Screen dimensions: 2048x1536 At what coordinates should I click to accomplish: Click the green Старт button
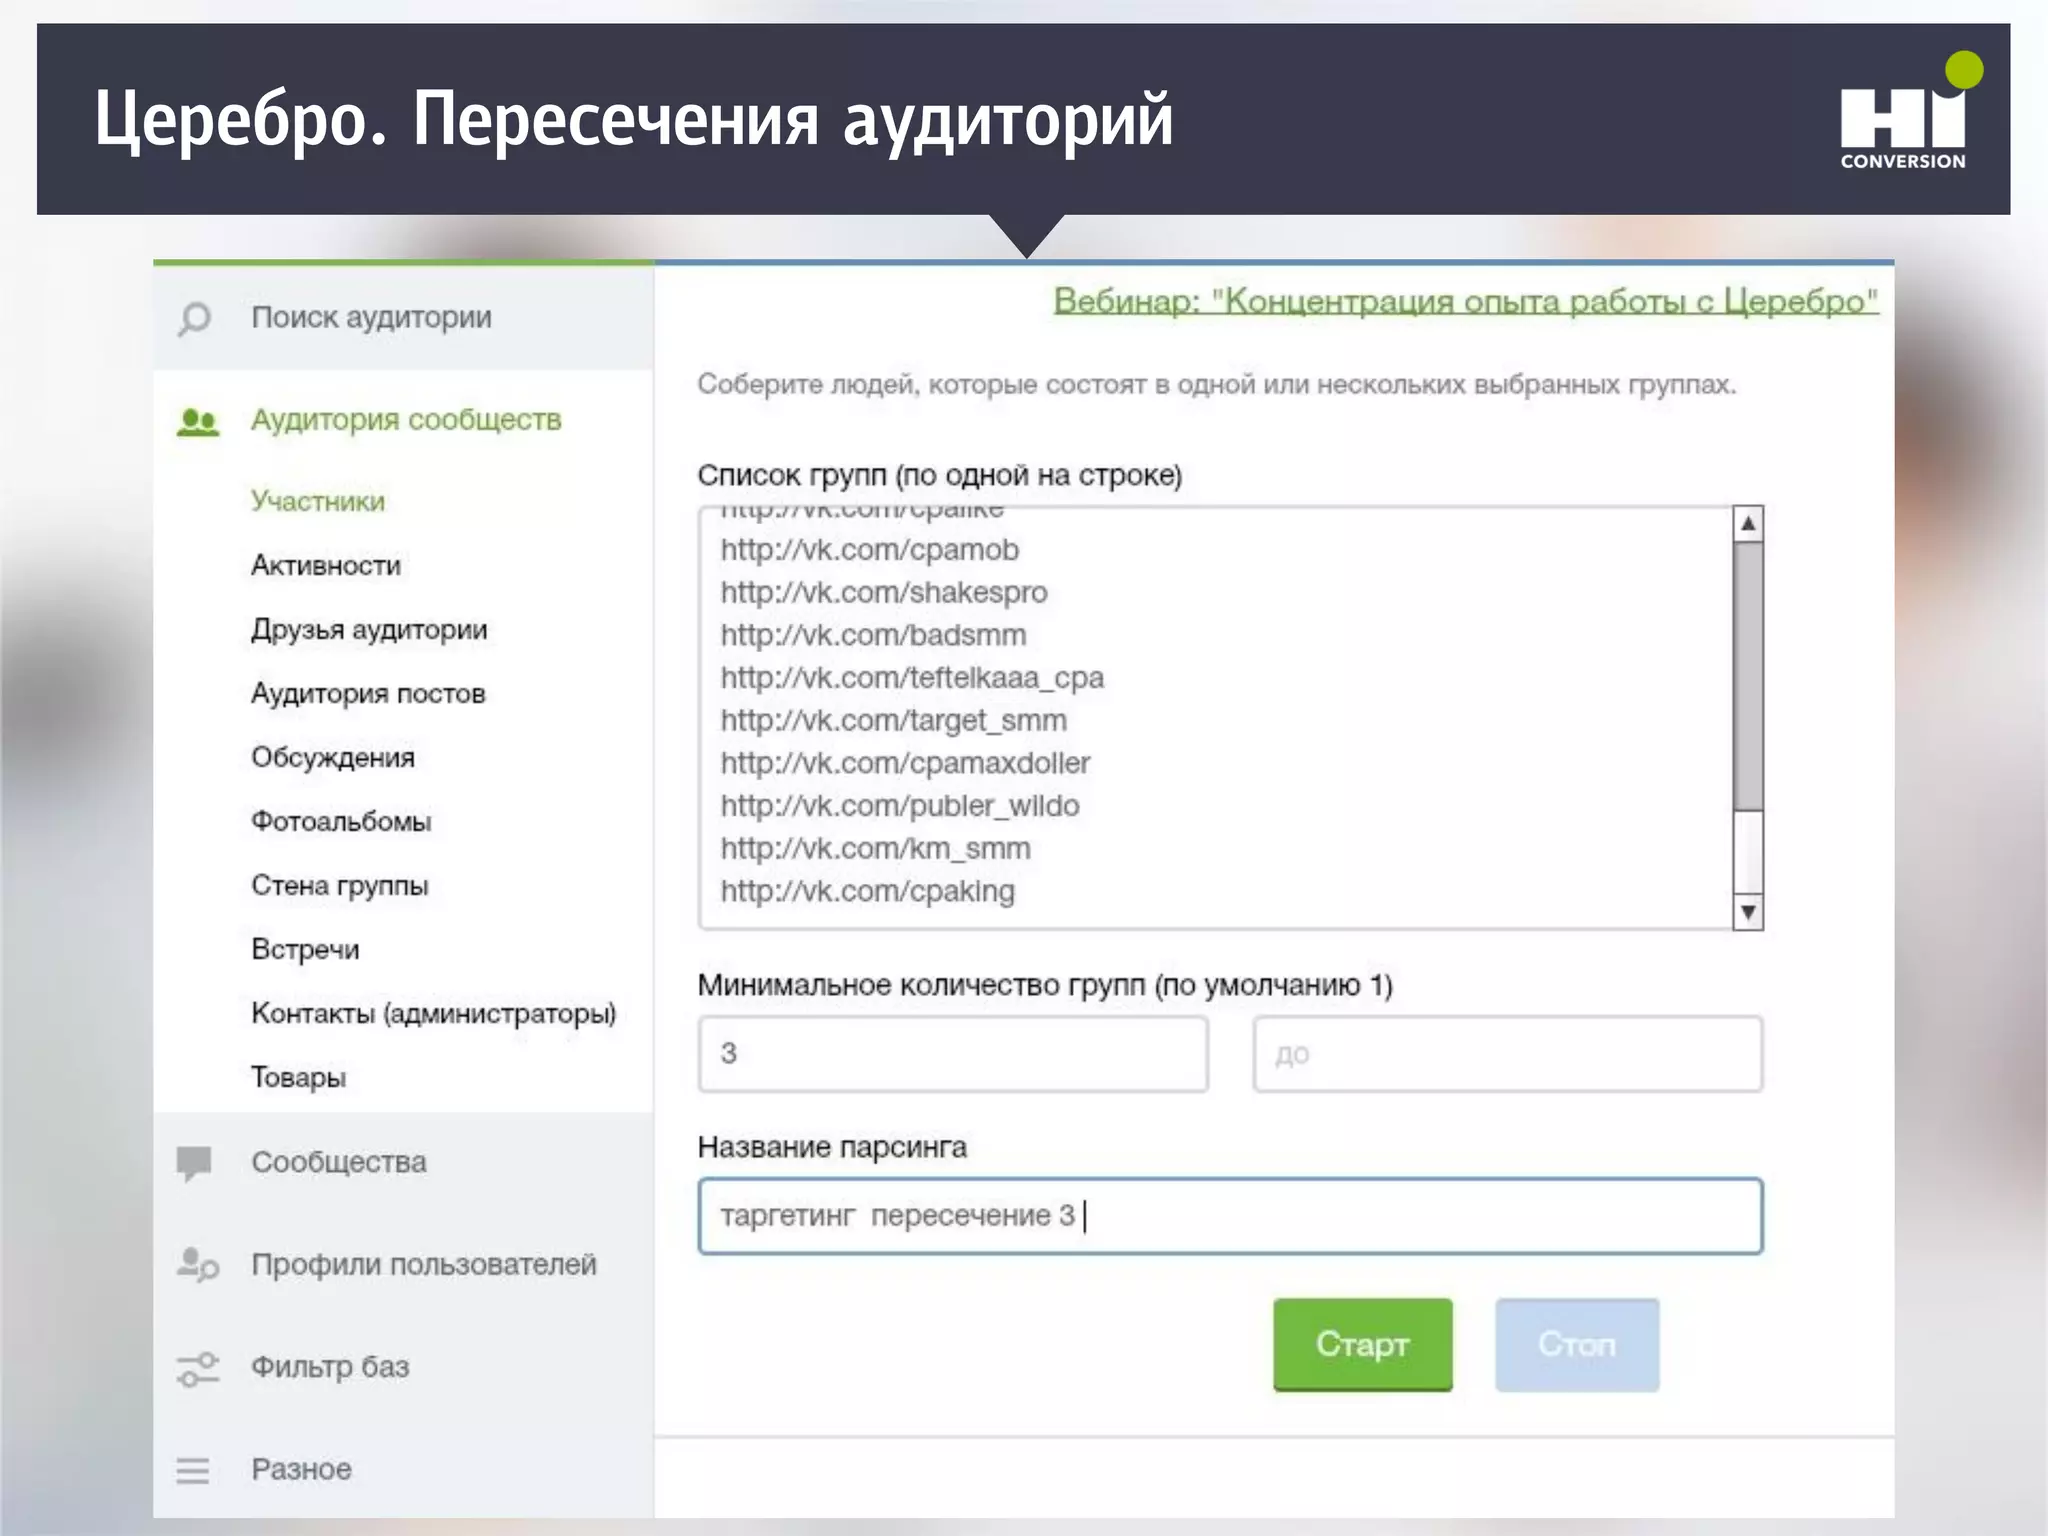(x=1362, y=1344)
